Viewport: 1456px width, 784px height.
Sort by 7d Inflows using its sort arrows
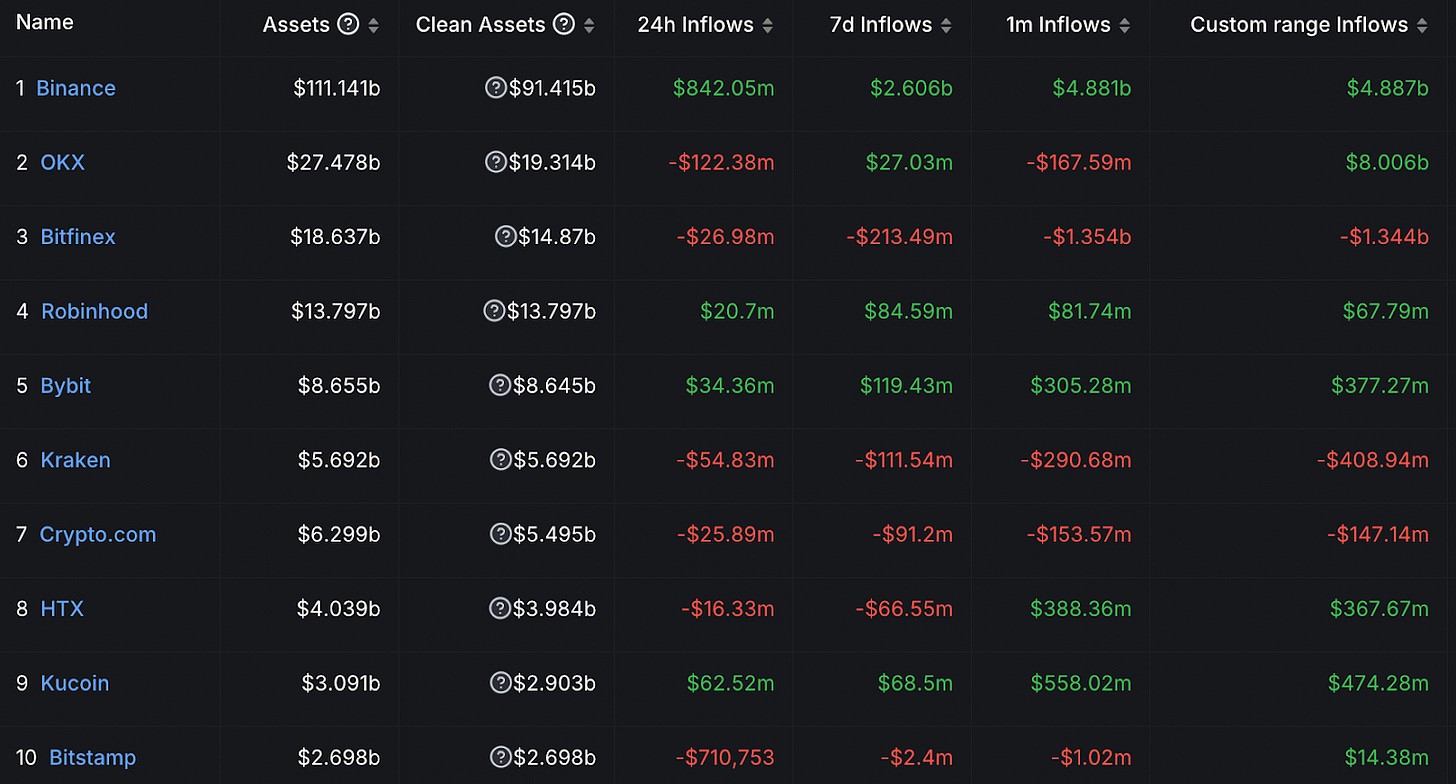(x=946, y=26)
